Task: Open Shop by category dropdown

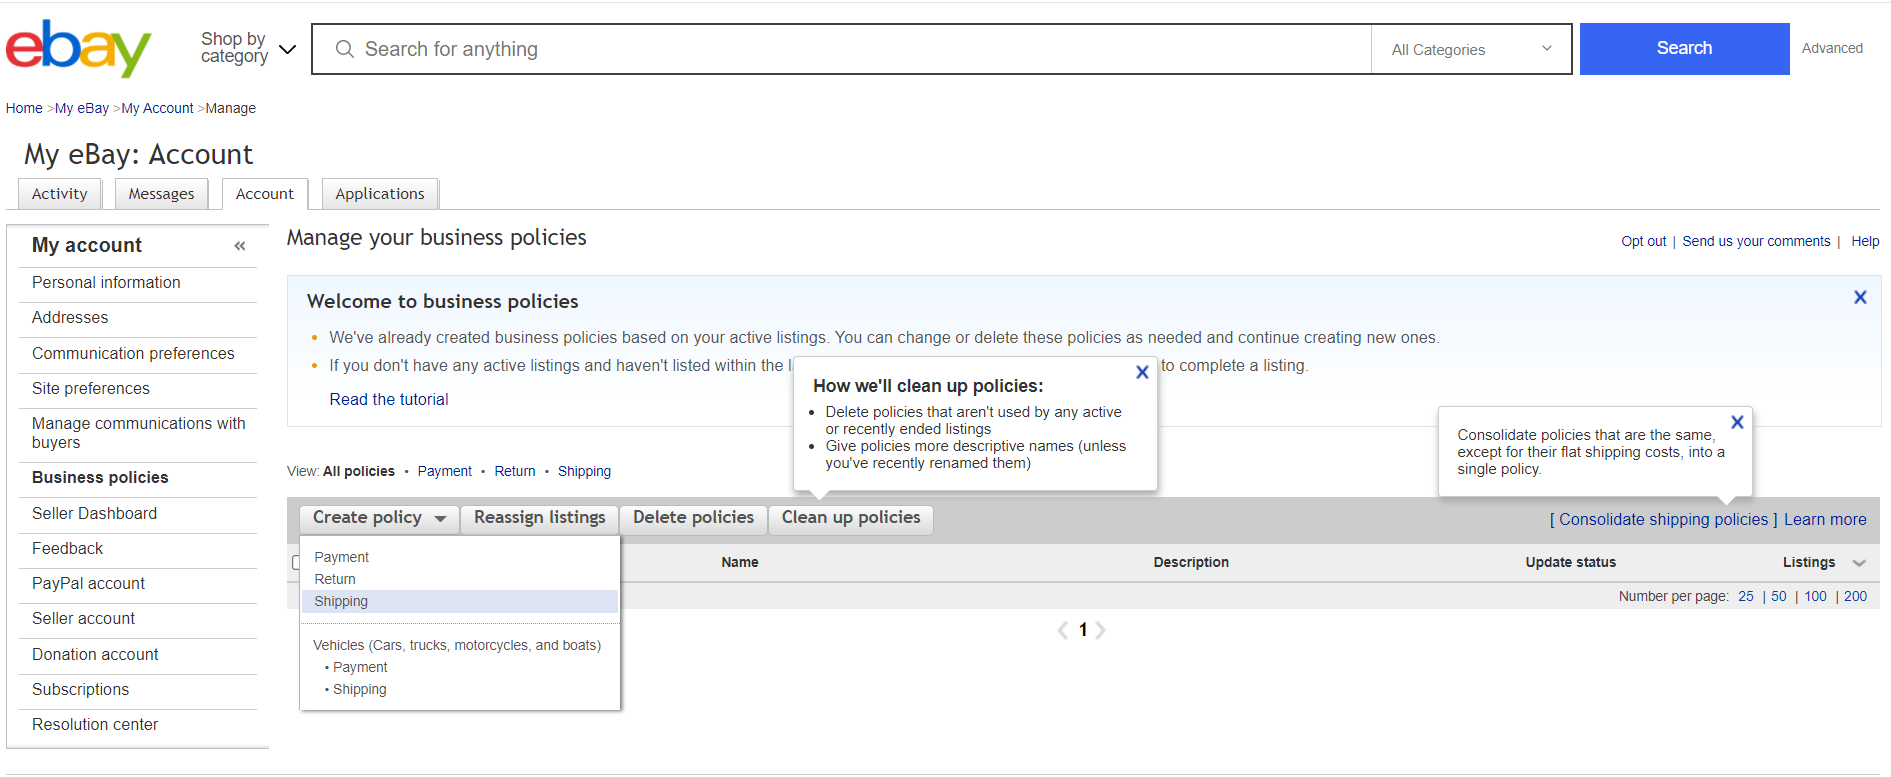Action: [248, 48]
